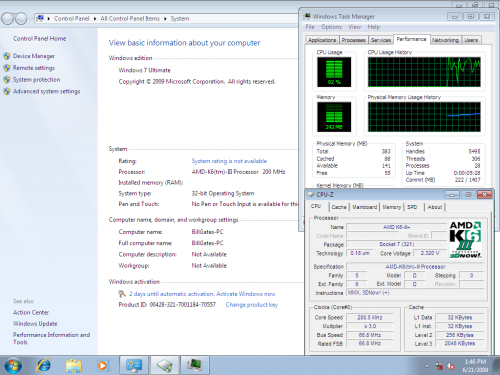This screenshot has width=500, height=375.
Task: Switch to Services tab in Task Manager
Action: [x=381, y=40]
